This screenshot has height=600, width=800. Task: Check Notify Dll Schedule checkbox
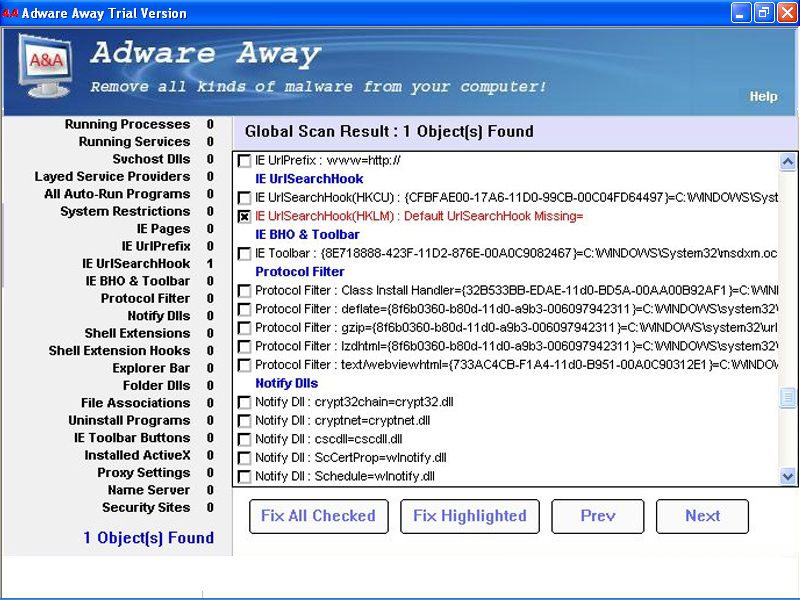(x=244, y=477)
